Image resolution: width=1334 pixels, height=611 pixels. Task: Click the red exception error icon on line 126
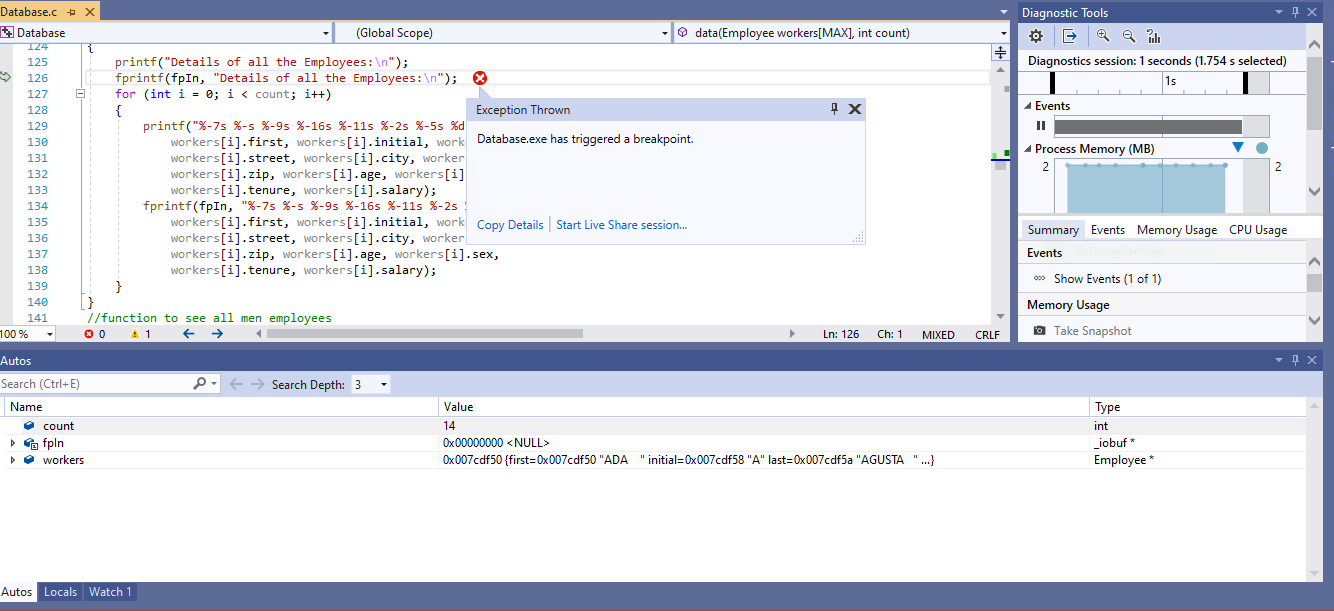(x=480, y=78)
